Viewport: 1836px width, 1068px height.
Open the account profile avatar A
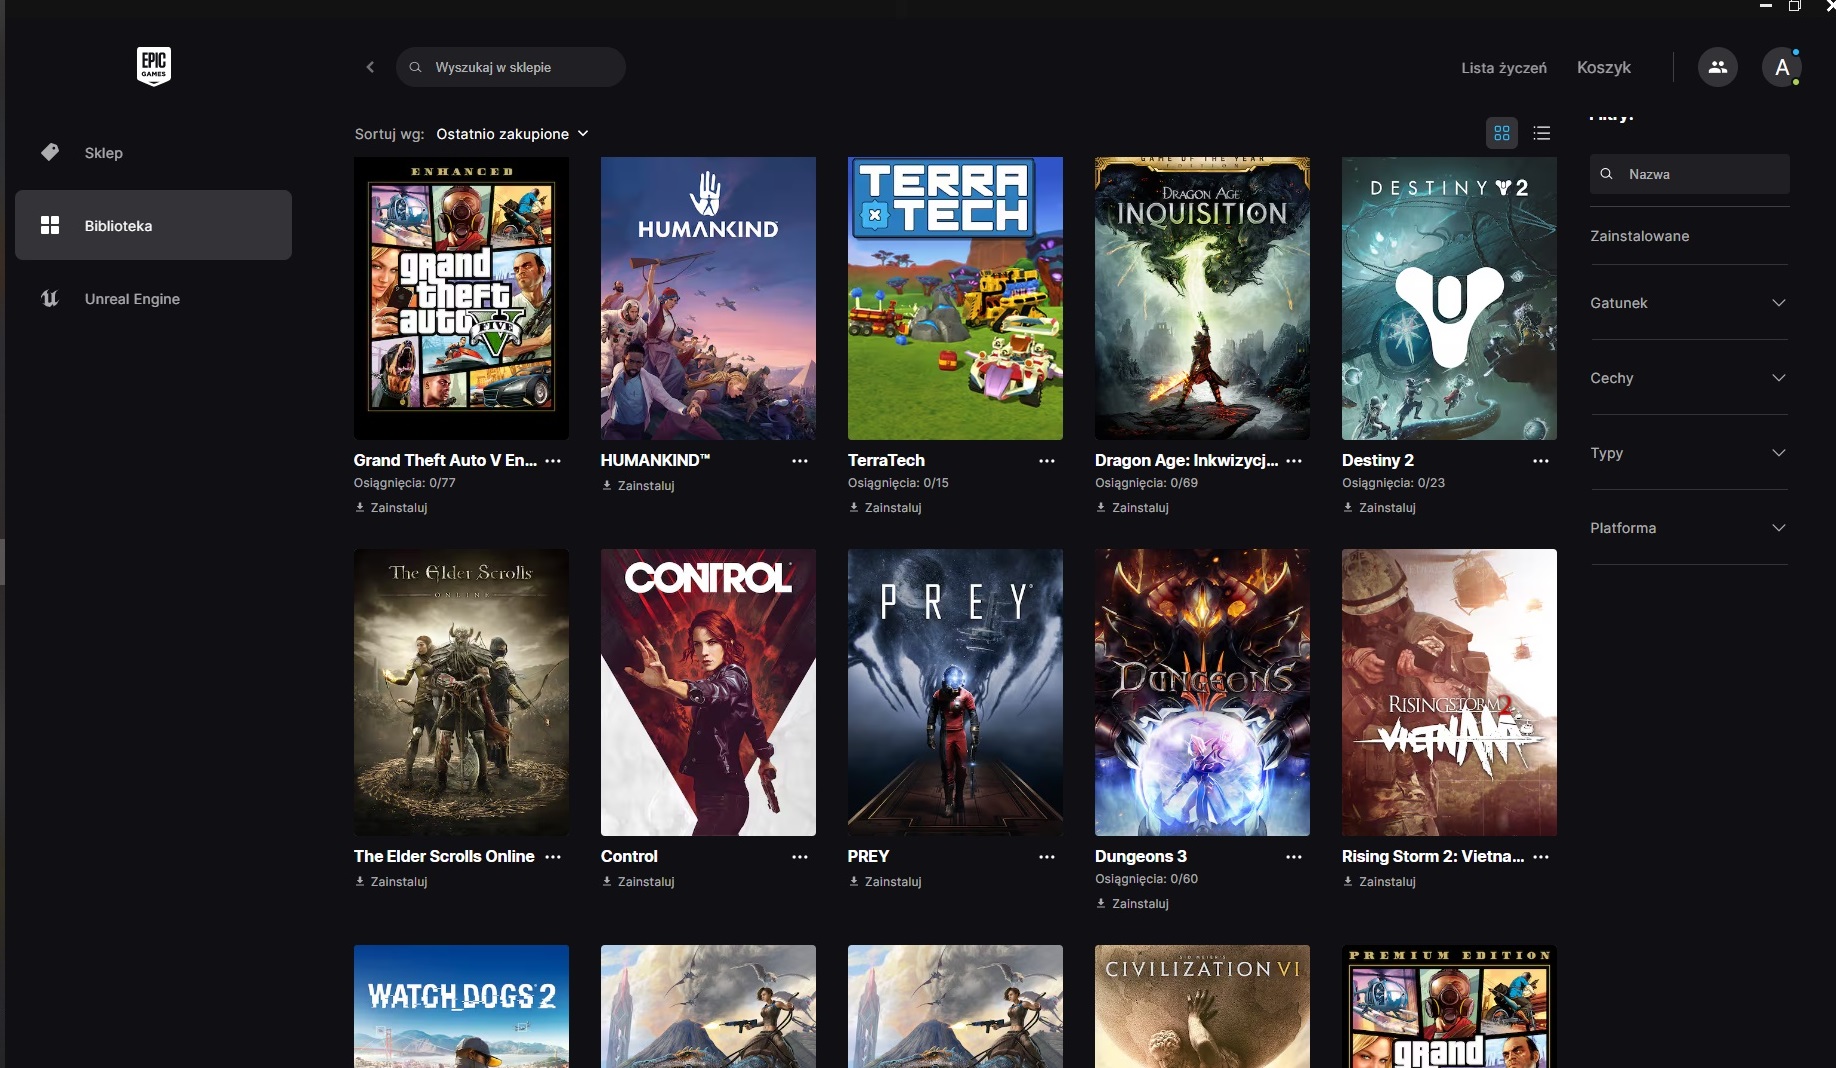(1782, 67)
